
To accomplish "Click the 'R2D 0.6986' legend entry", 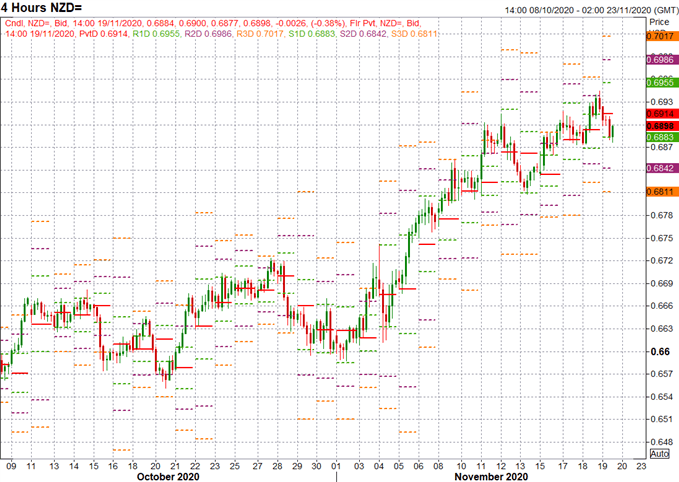I will [x=208, y=33].
